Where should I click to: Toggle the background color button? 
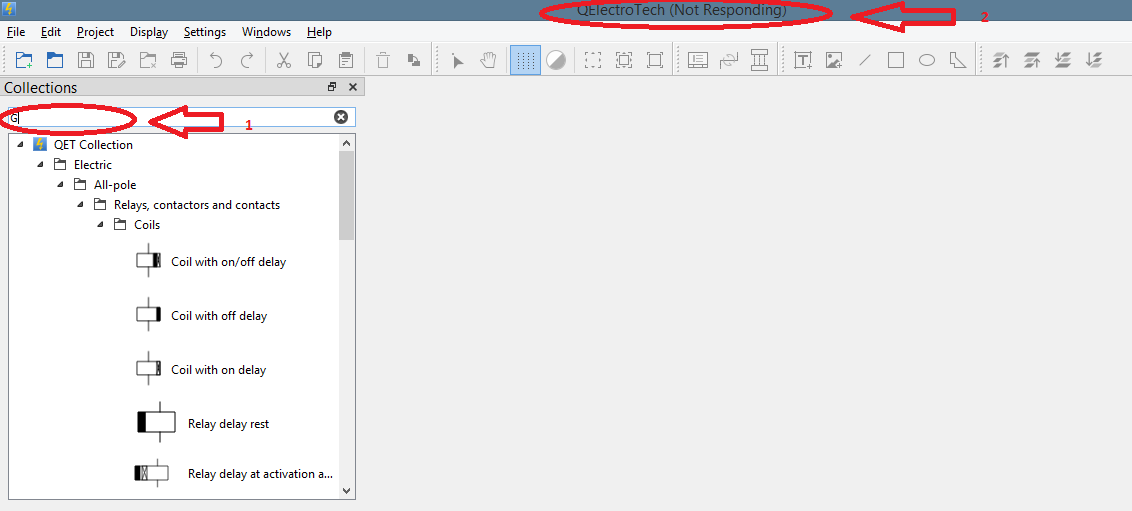point(556,60)
